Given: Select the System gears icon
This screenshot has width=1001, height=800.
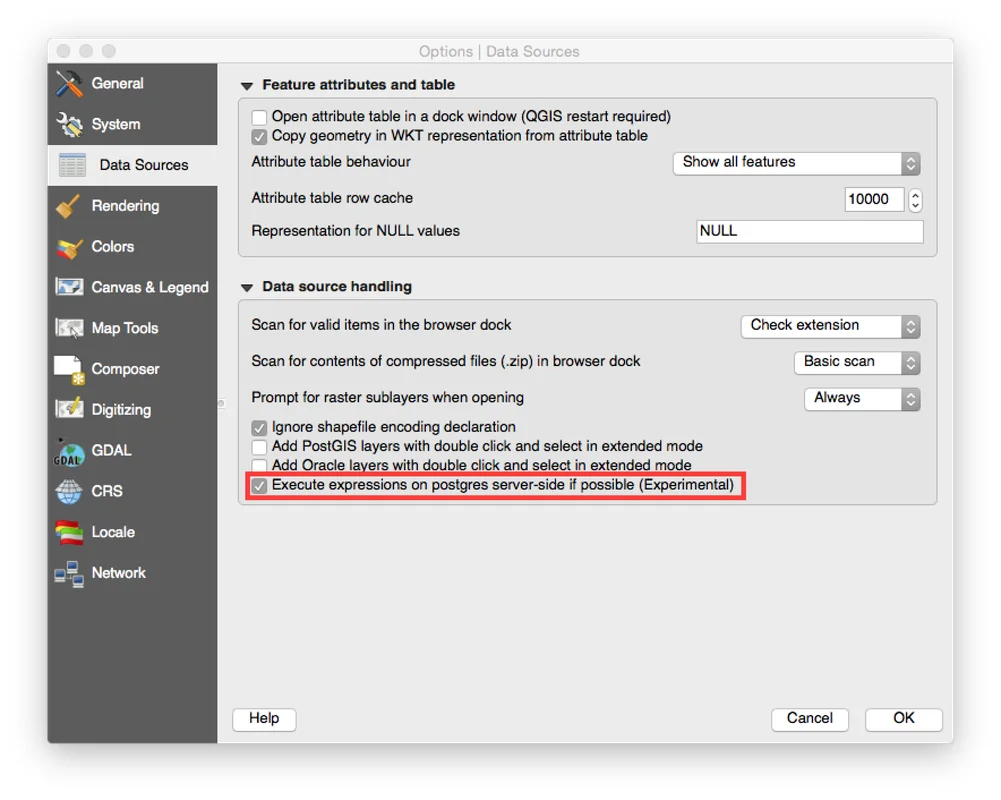Looking at the screenshot, I should [69, 125].
